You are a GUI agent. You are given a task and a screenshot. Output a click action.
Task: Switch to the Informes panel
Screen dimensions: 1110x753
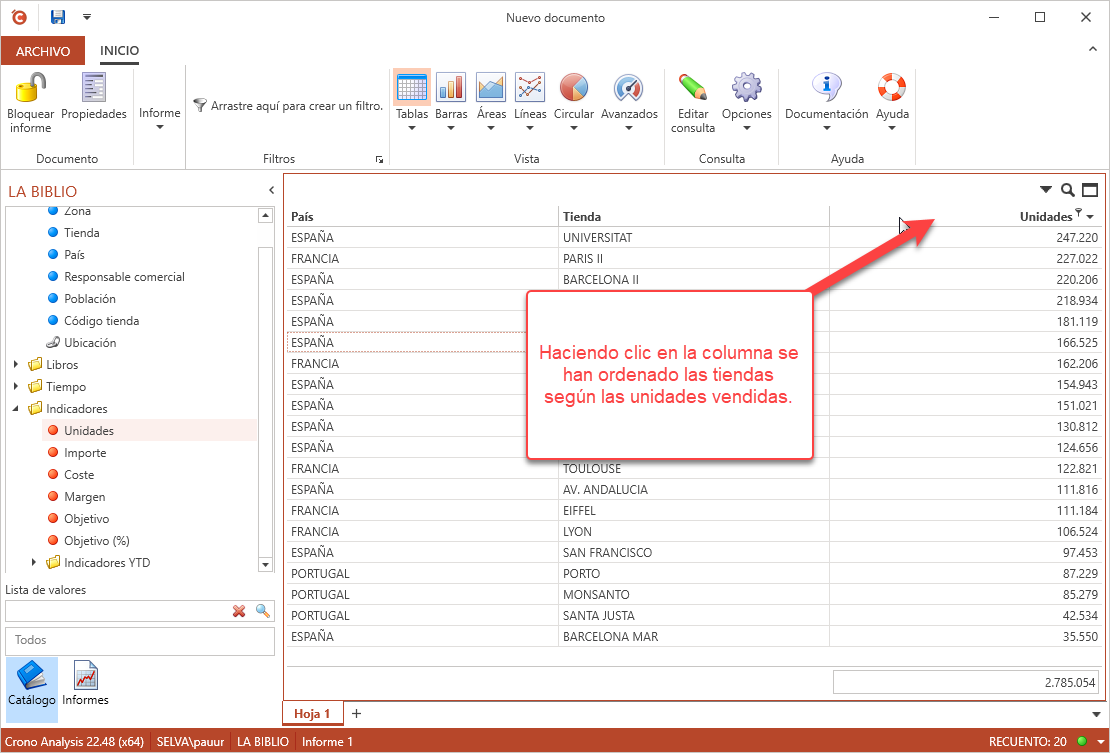coord(85,683)
